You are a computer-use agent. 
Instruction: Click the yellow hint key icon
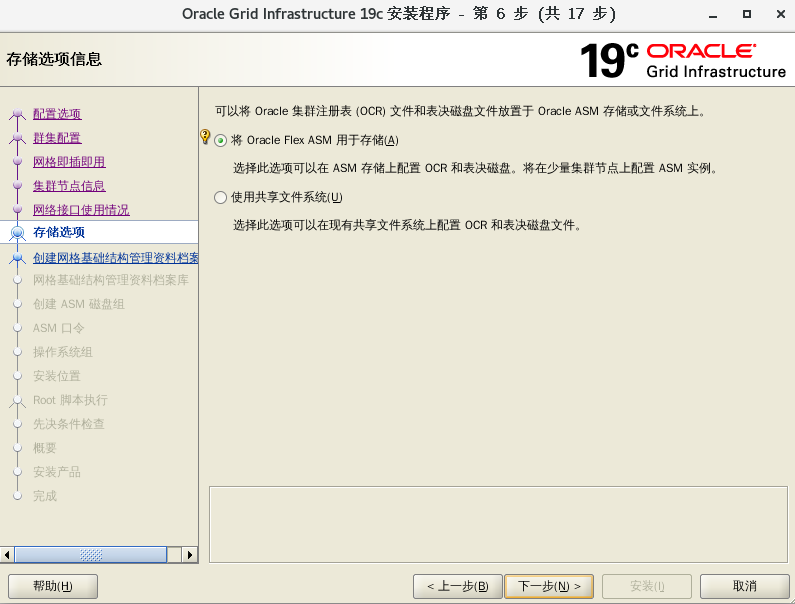click(x=205, y=136)
